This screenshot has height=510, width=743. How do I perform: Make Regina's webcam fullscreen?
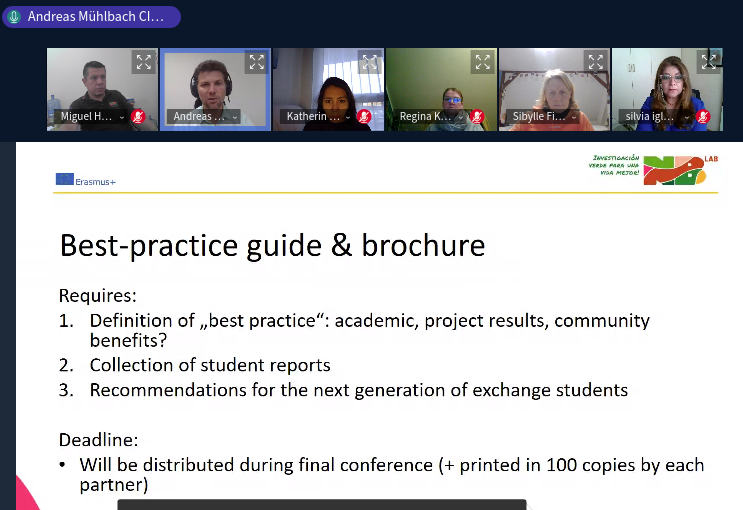(x=482, y=62)
